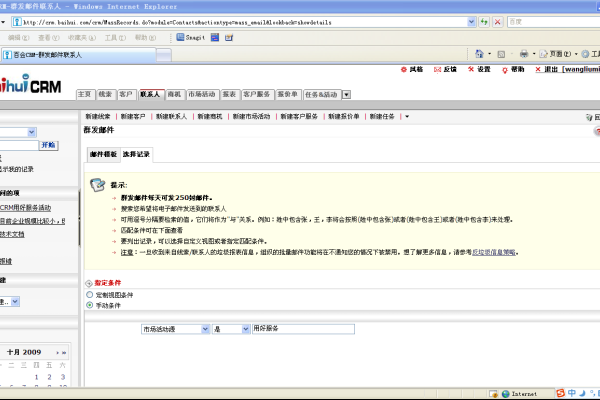This screenshot has height=400, width=600.
Task: Switch to the 线索 module tab
Action: (105, 94)
